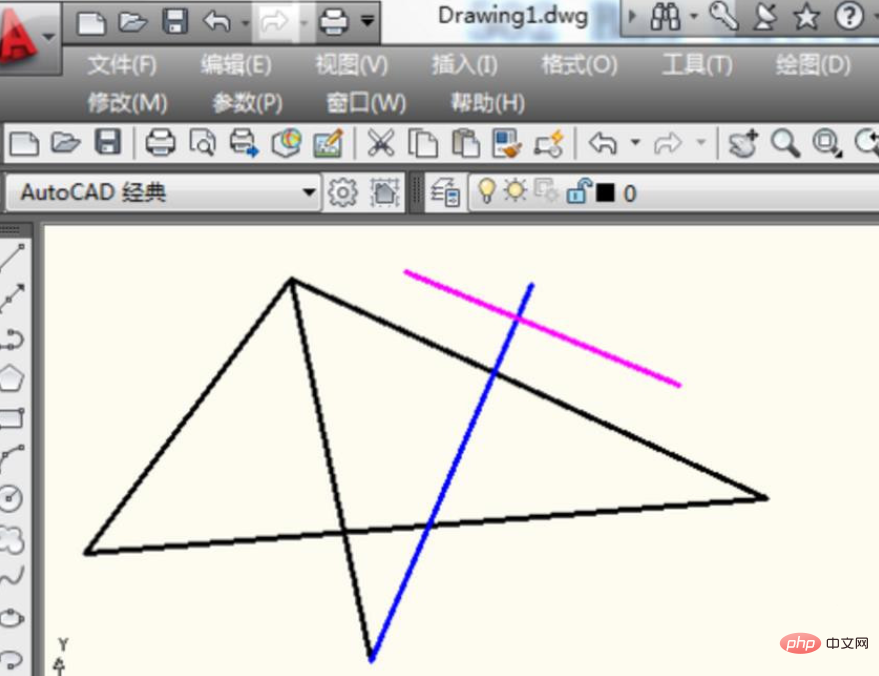Click Open folder in standard toolbar
Viewport: 879px width, 676px height.
66,142
